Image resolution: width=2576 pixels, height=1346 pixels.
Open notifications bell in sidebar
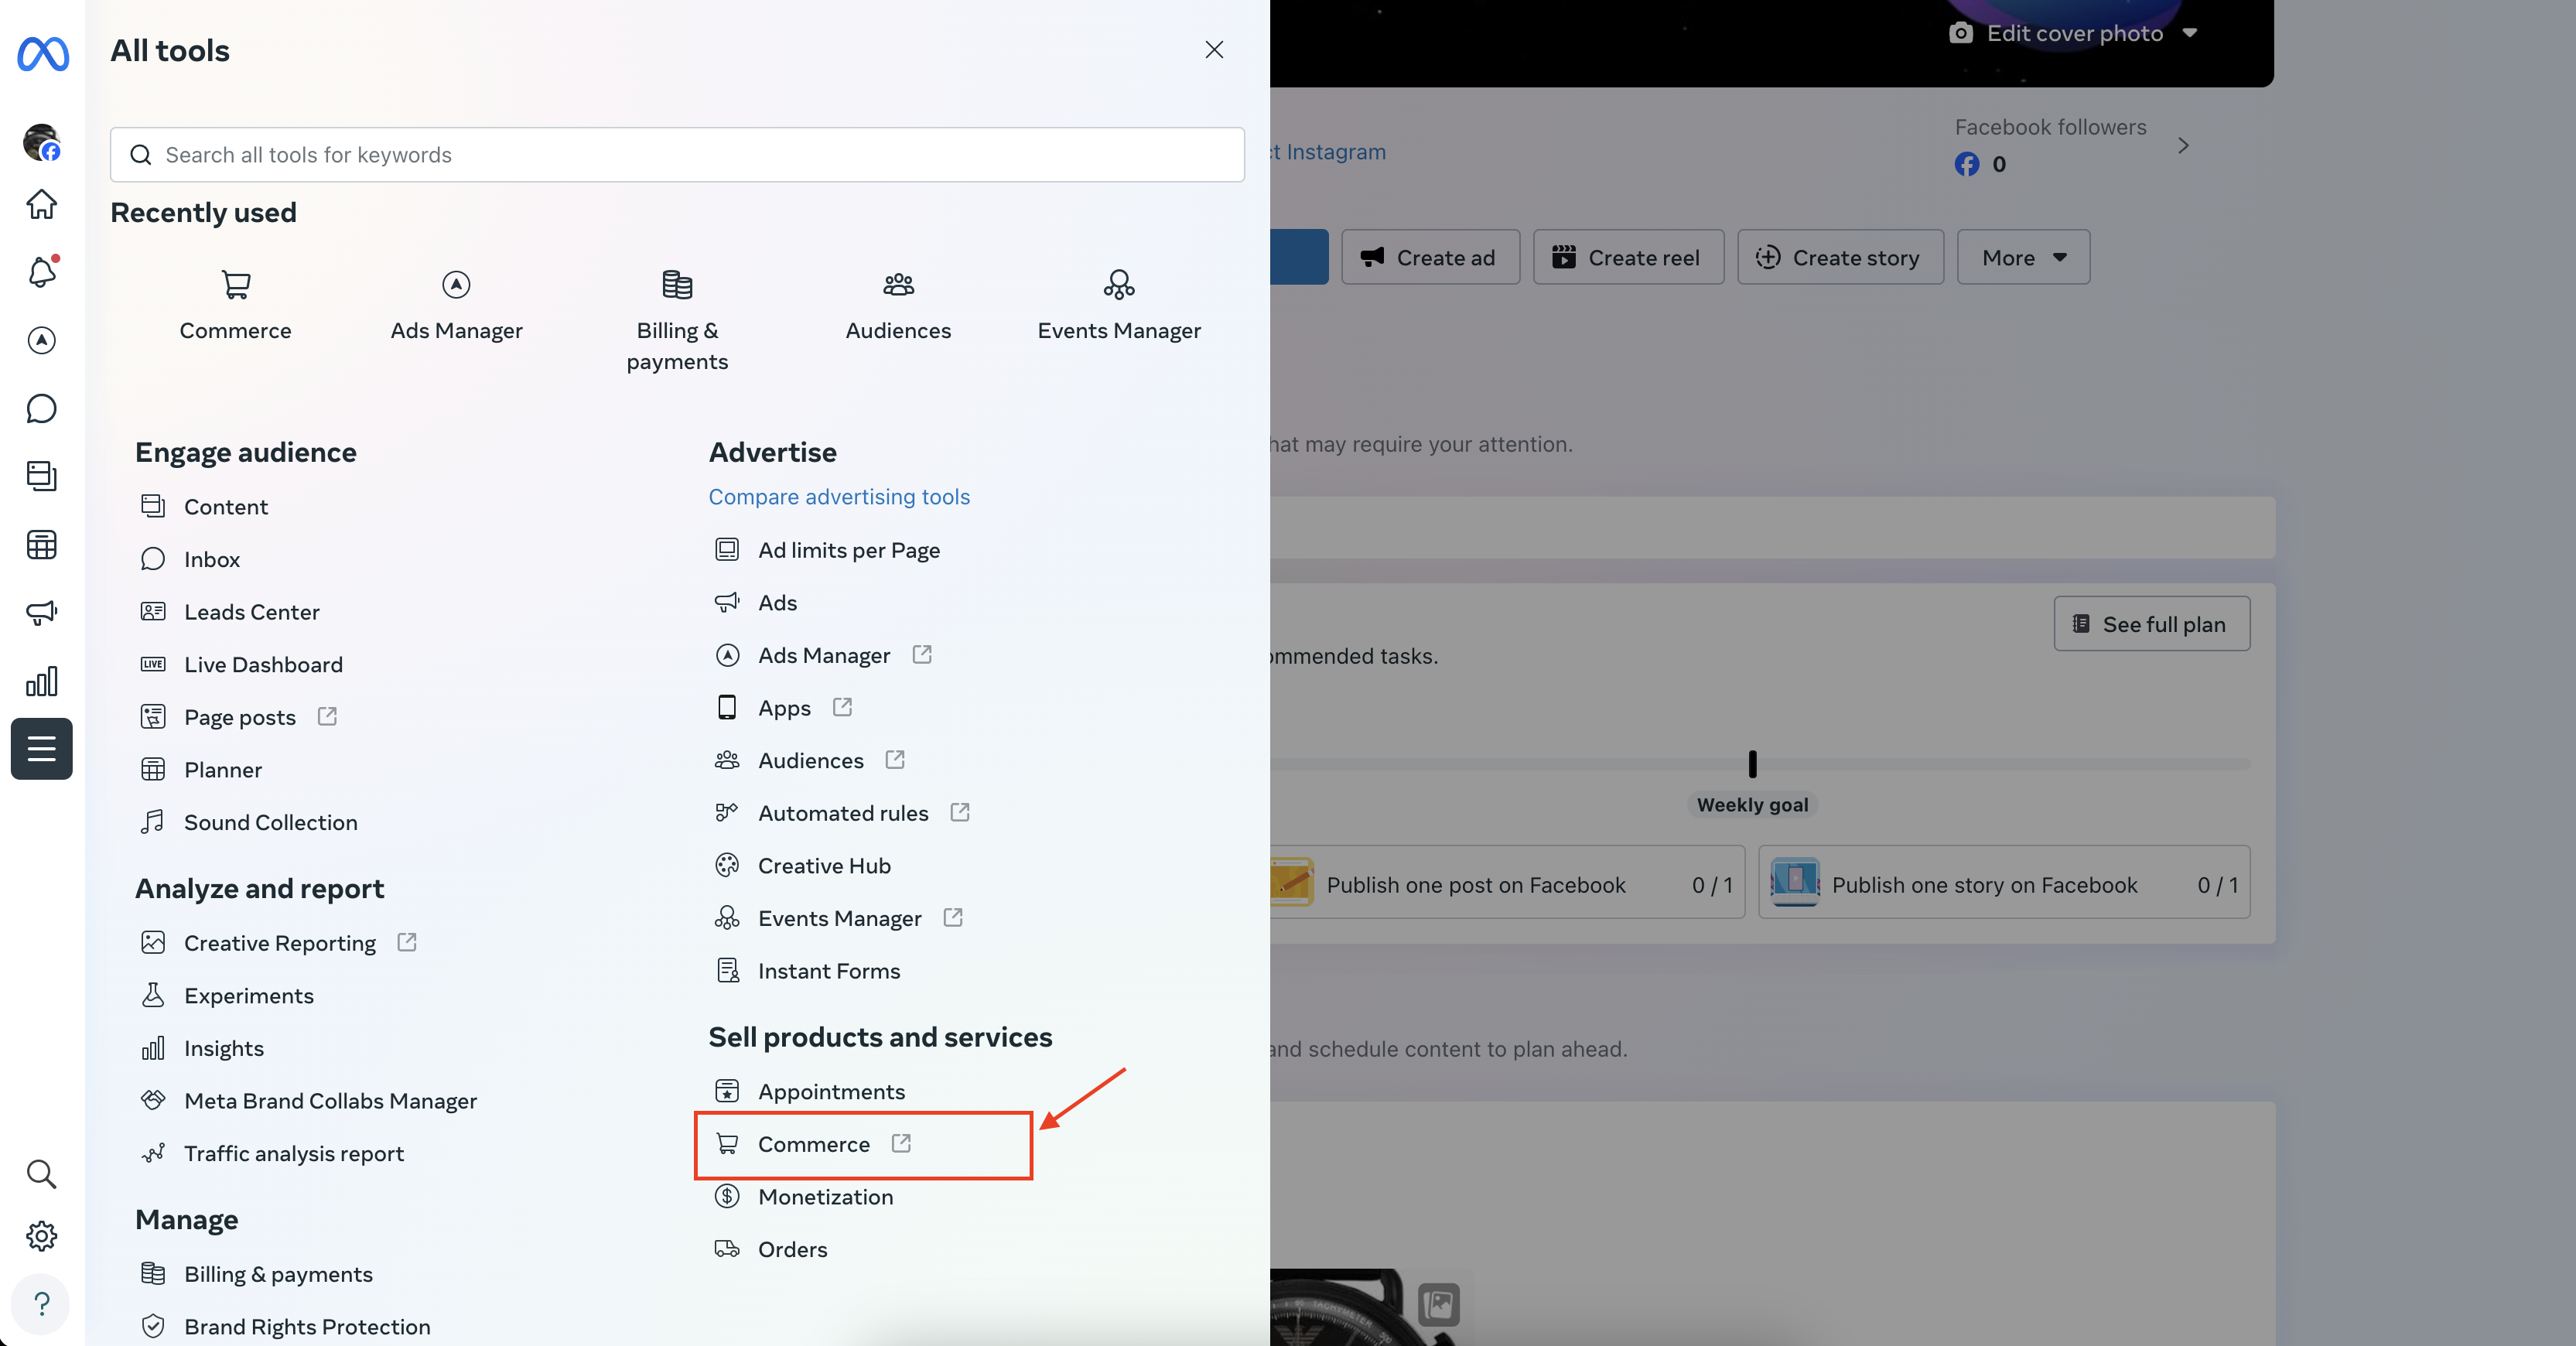click(42, 272)
